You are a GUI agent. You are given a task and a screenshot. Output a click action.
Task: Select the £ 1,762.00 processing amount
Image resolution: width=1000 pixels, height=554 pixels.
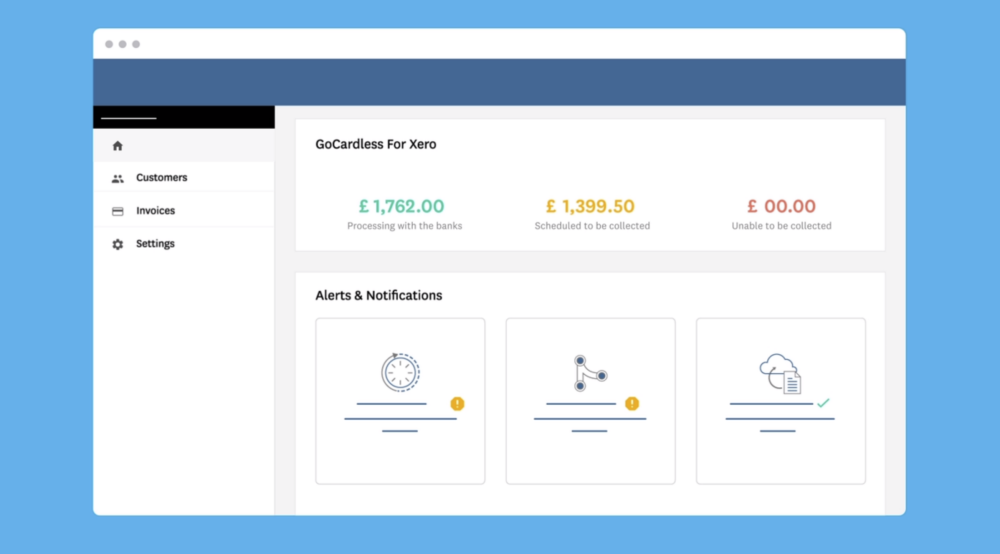tap(401, 207)
